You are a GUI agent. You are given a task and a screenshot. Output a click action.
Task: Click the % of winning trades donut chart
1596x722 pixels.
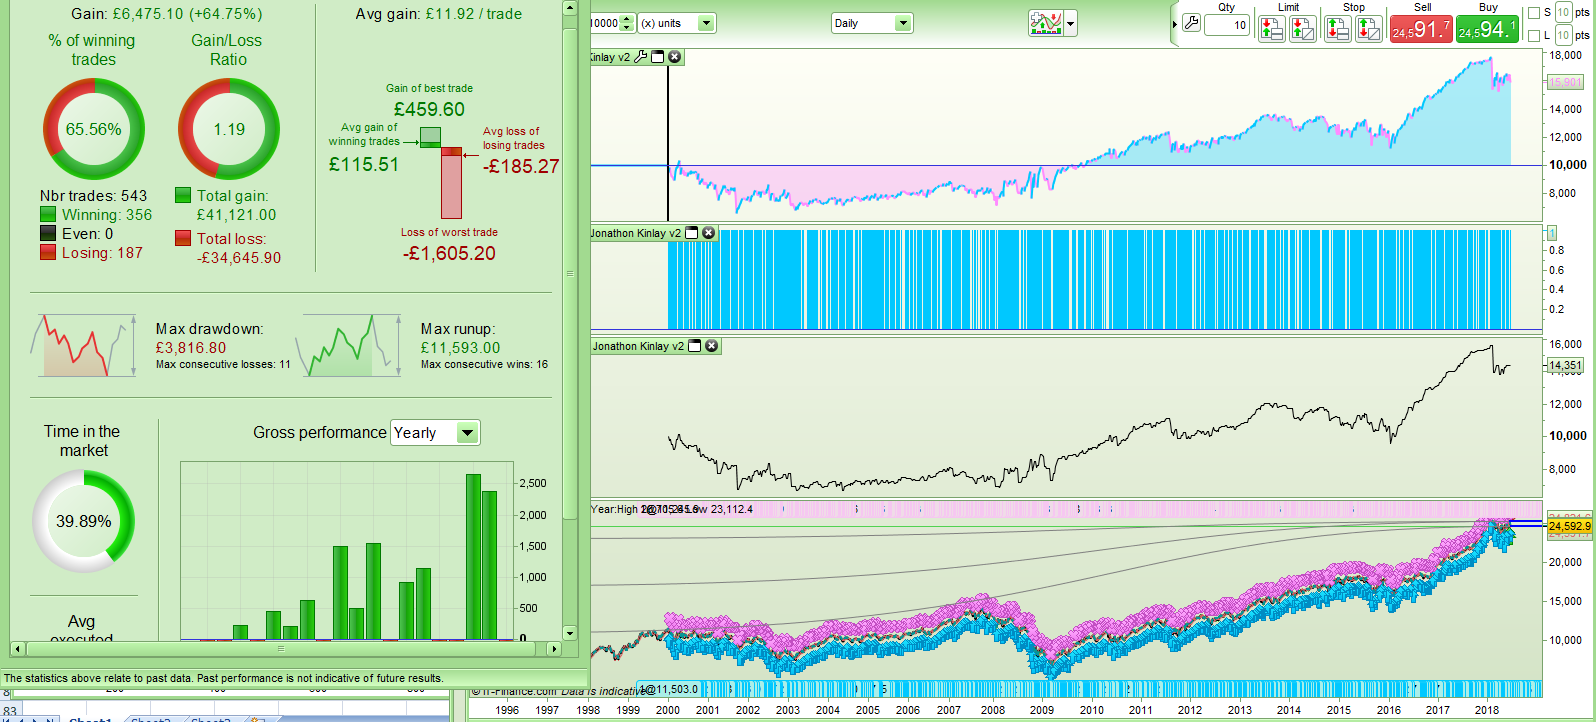(94, 129)
